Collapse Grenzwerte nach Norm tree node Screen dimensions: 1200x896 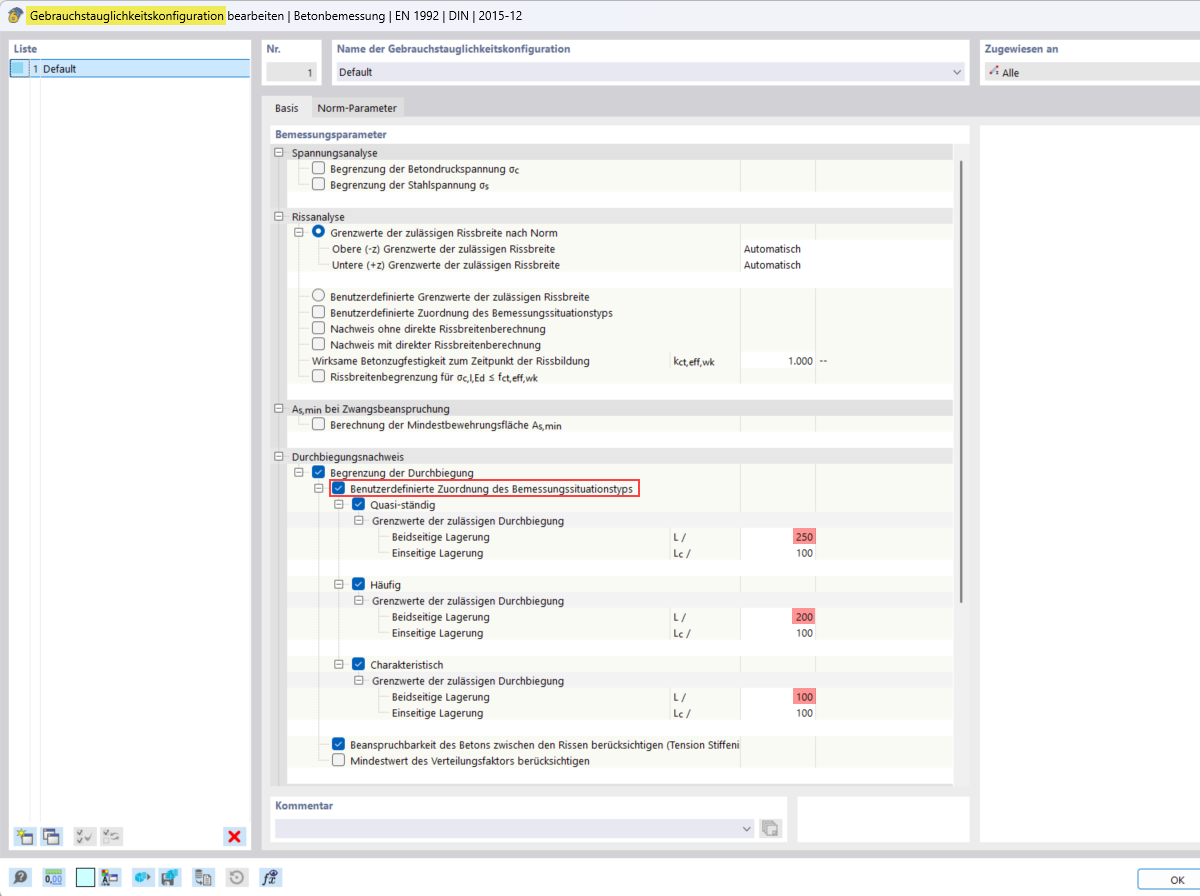coord(299,232)
